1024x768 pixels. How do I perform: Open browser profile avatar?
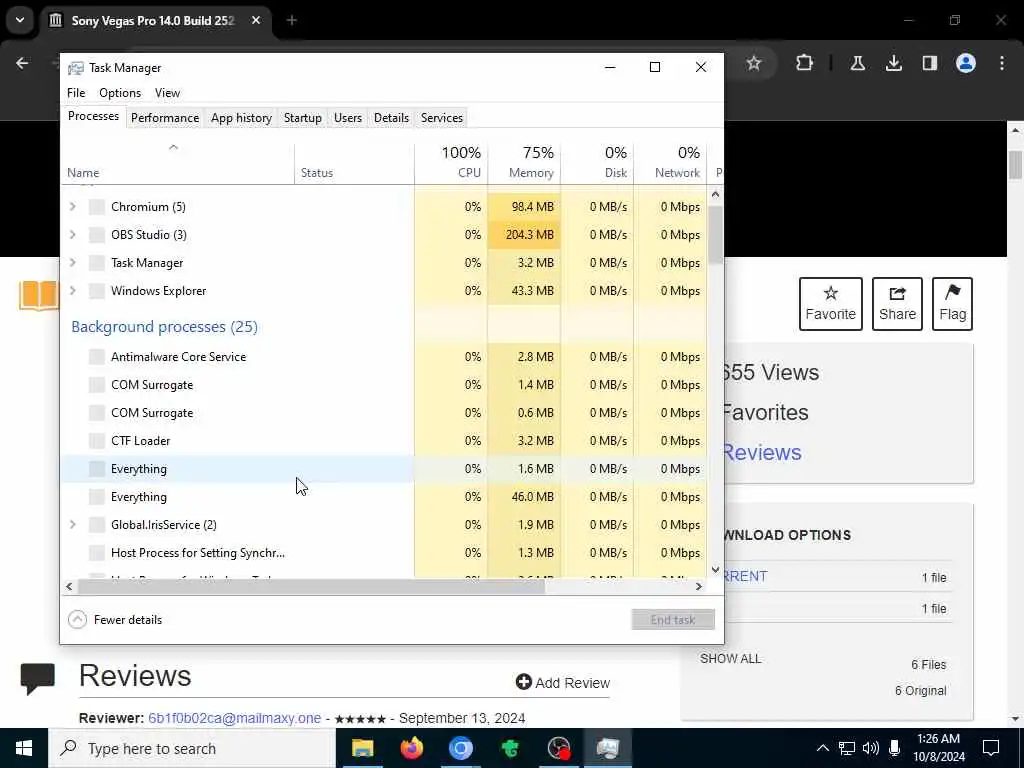(x=966, y=63)
